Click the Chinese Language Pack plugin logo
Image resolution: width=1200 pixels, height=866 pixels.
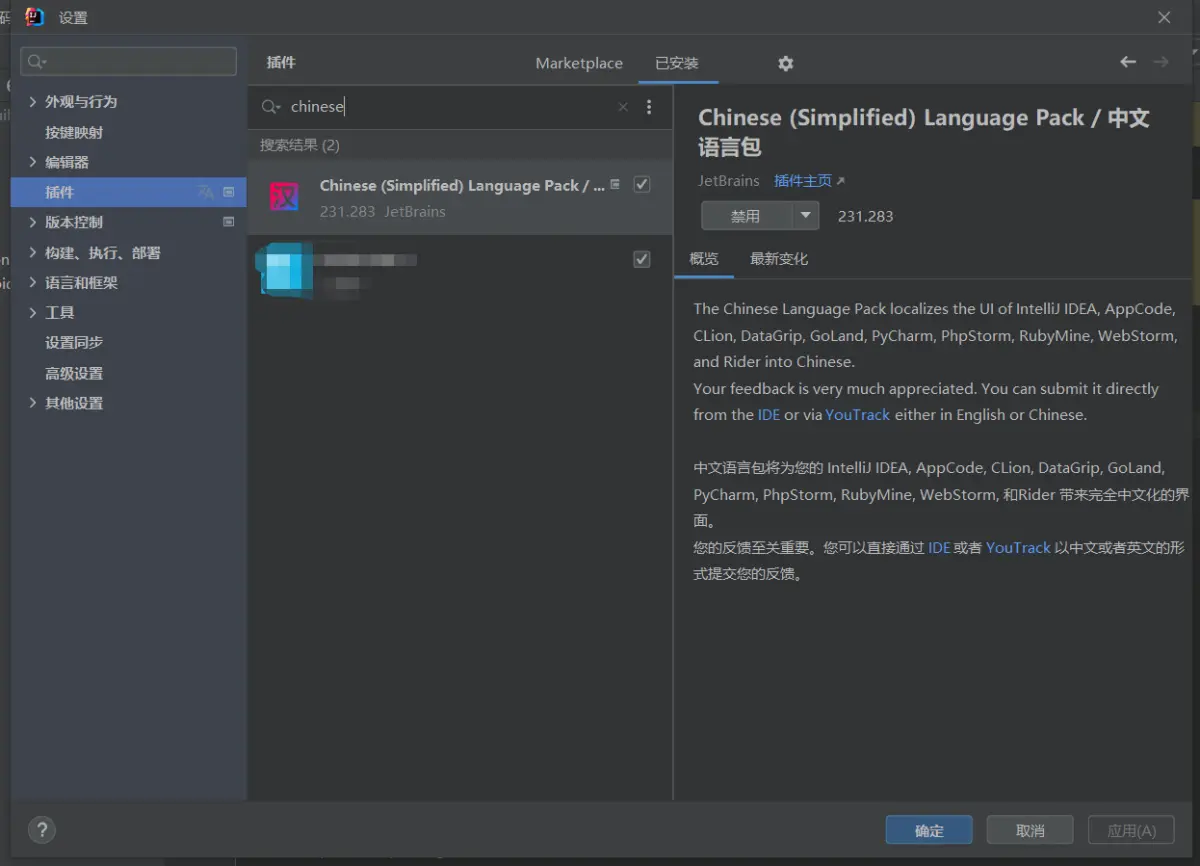coord(284,197)
